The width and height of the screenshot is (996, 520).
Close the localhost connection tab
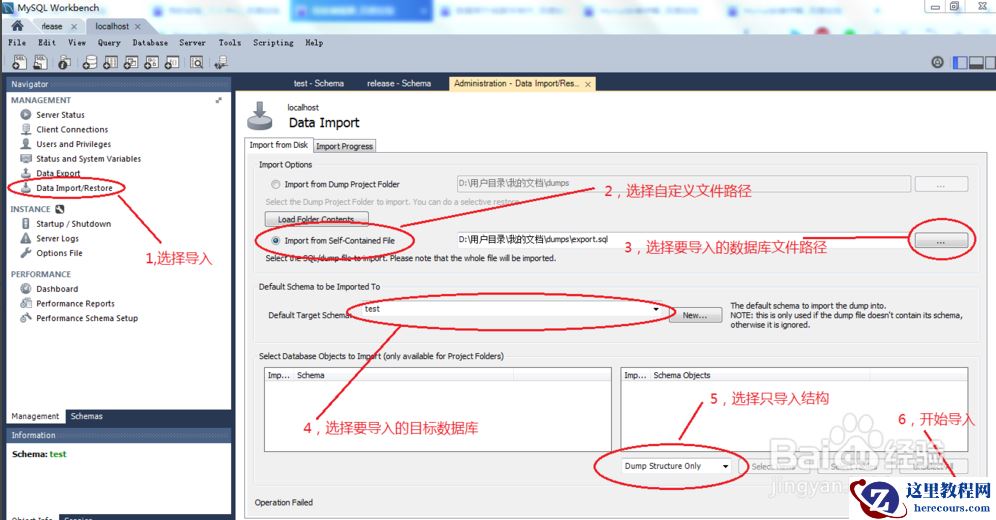tap(137, 27)
